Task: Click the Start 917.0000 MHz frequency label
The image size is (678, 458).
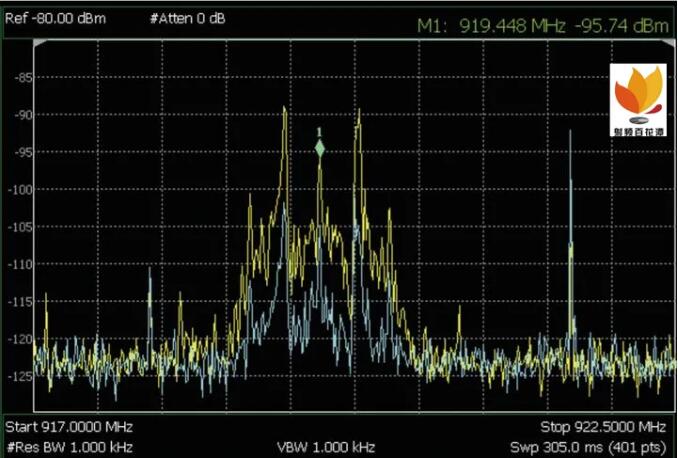Action: click(x=70, y=427)
